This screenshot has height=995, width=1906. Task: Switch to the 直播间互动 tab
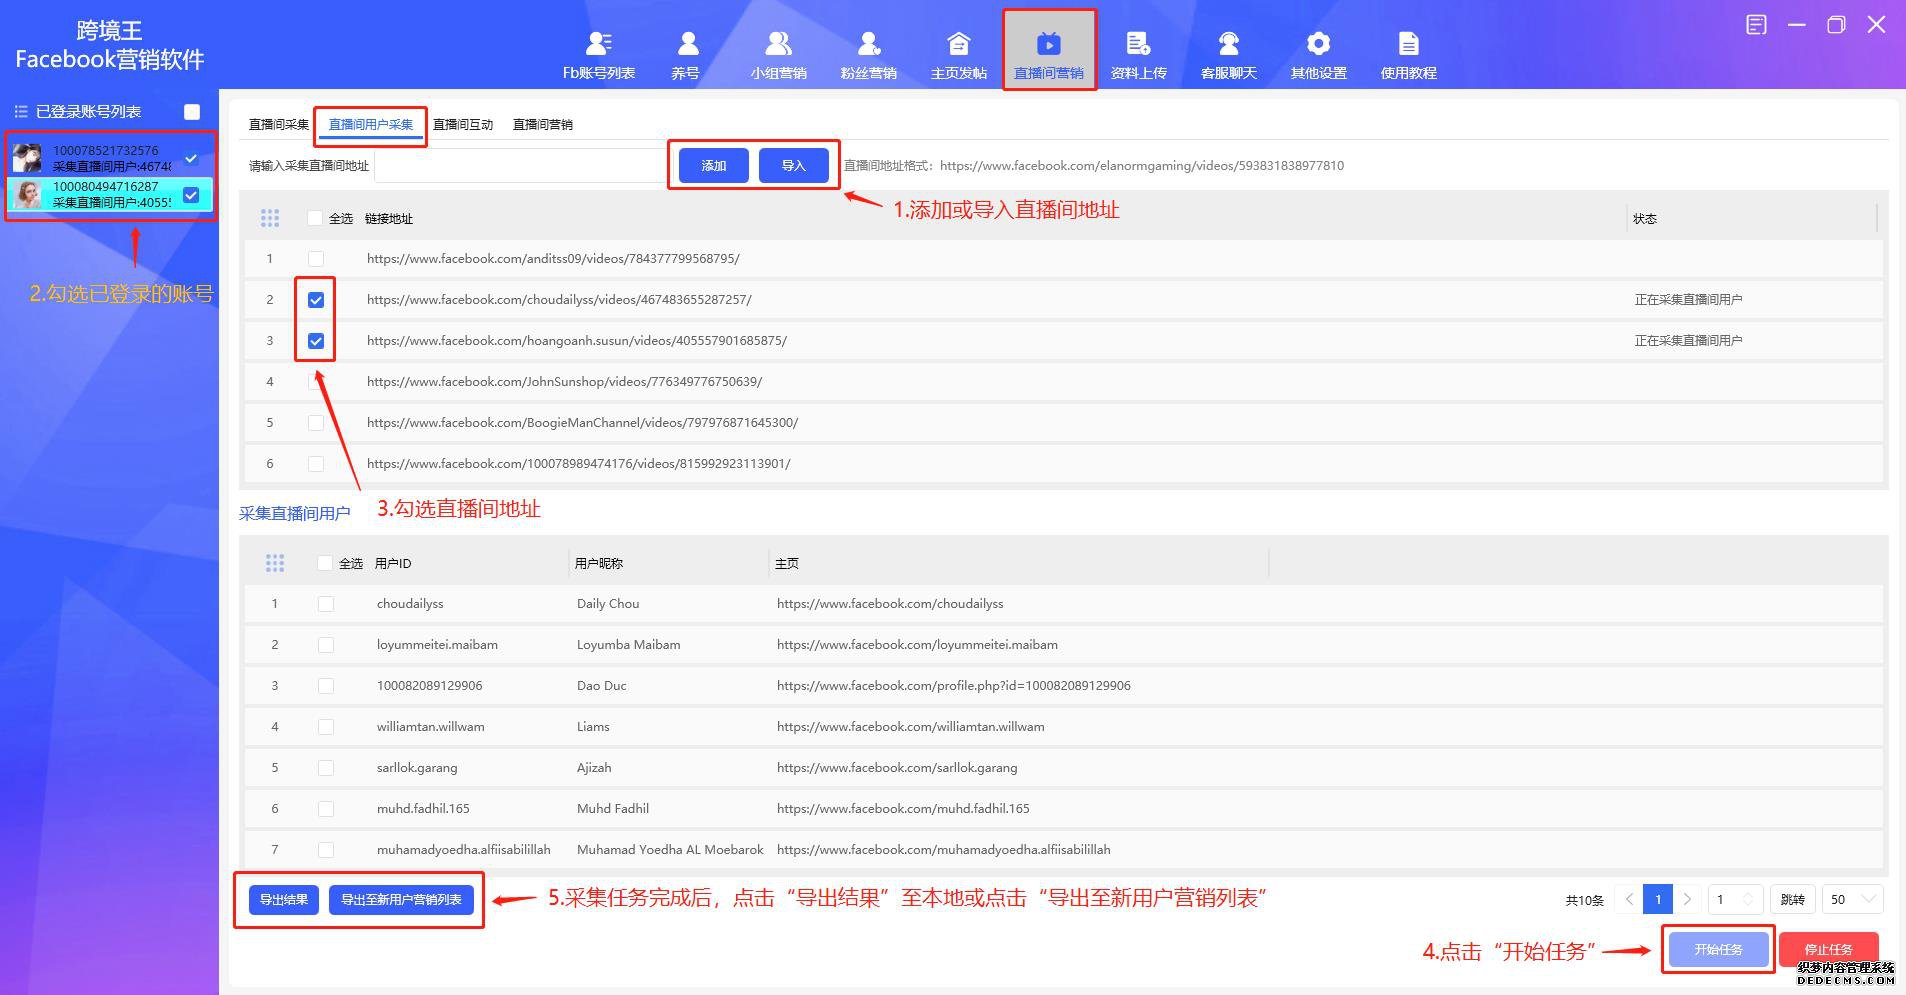(x=463, y=124)
